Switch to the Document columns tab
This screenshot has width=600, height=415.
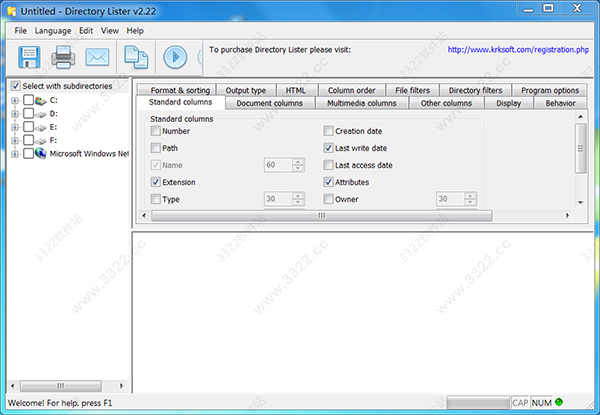click(270, 103)
